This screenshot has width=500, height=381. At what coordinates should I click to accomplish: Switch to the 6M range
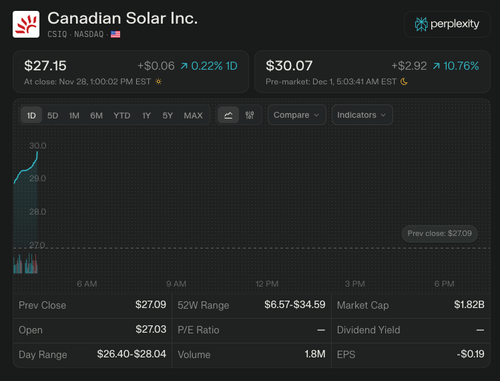coord(96,115)
